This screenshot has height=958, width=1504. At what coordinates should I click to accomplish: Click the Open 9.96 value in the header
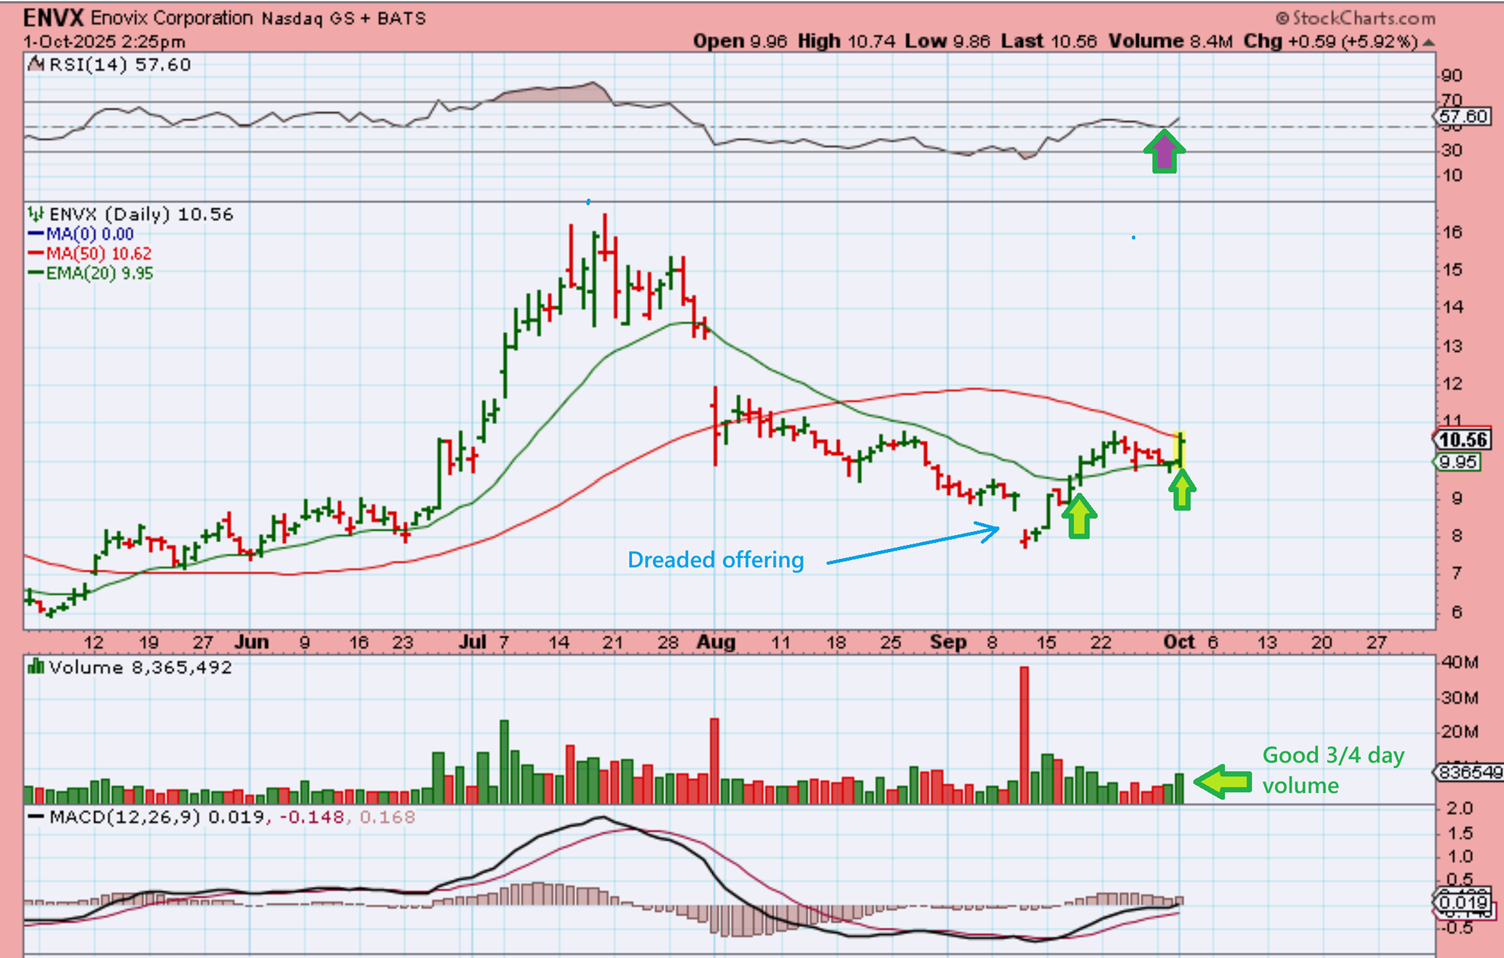pos(740,41)
